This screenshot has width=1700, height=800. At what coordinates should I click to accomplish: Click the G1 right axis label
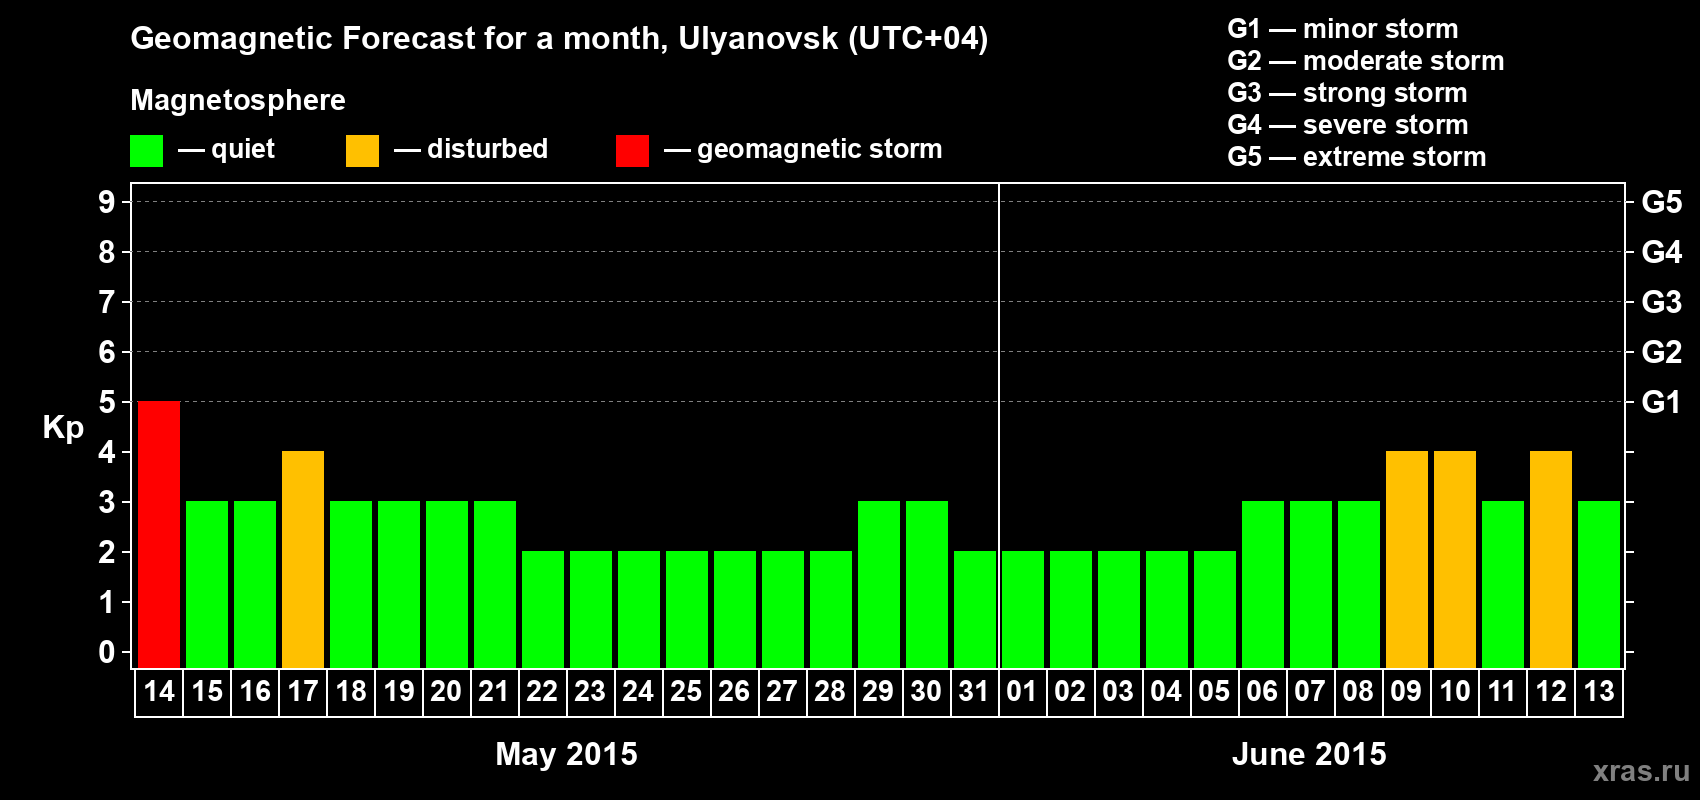pos(1662,402)
